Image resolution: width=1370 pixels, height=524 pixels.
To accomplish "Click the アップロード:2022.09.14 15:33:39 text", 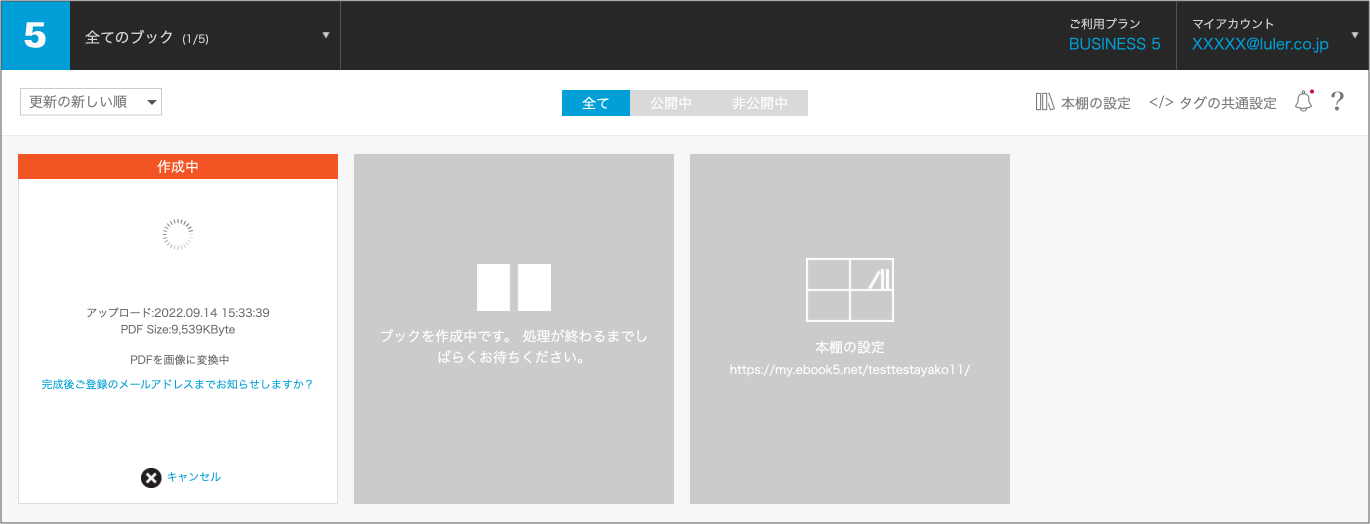I will [178, 313].
